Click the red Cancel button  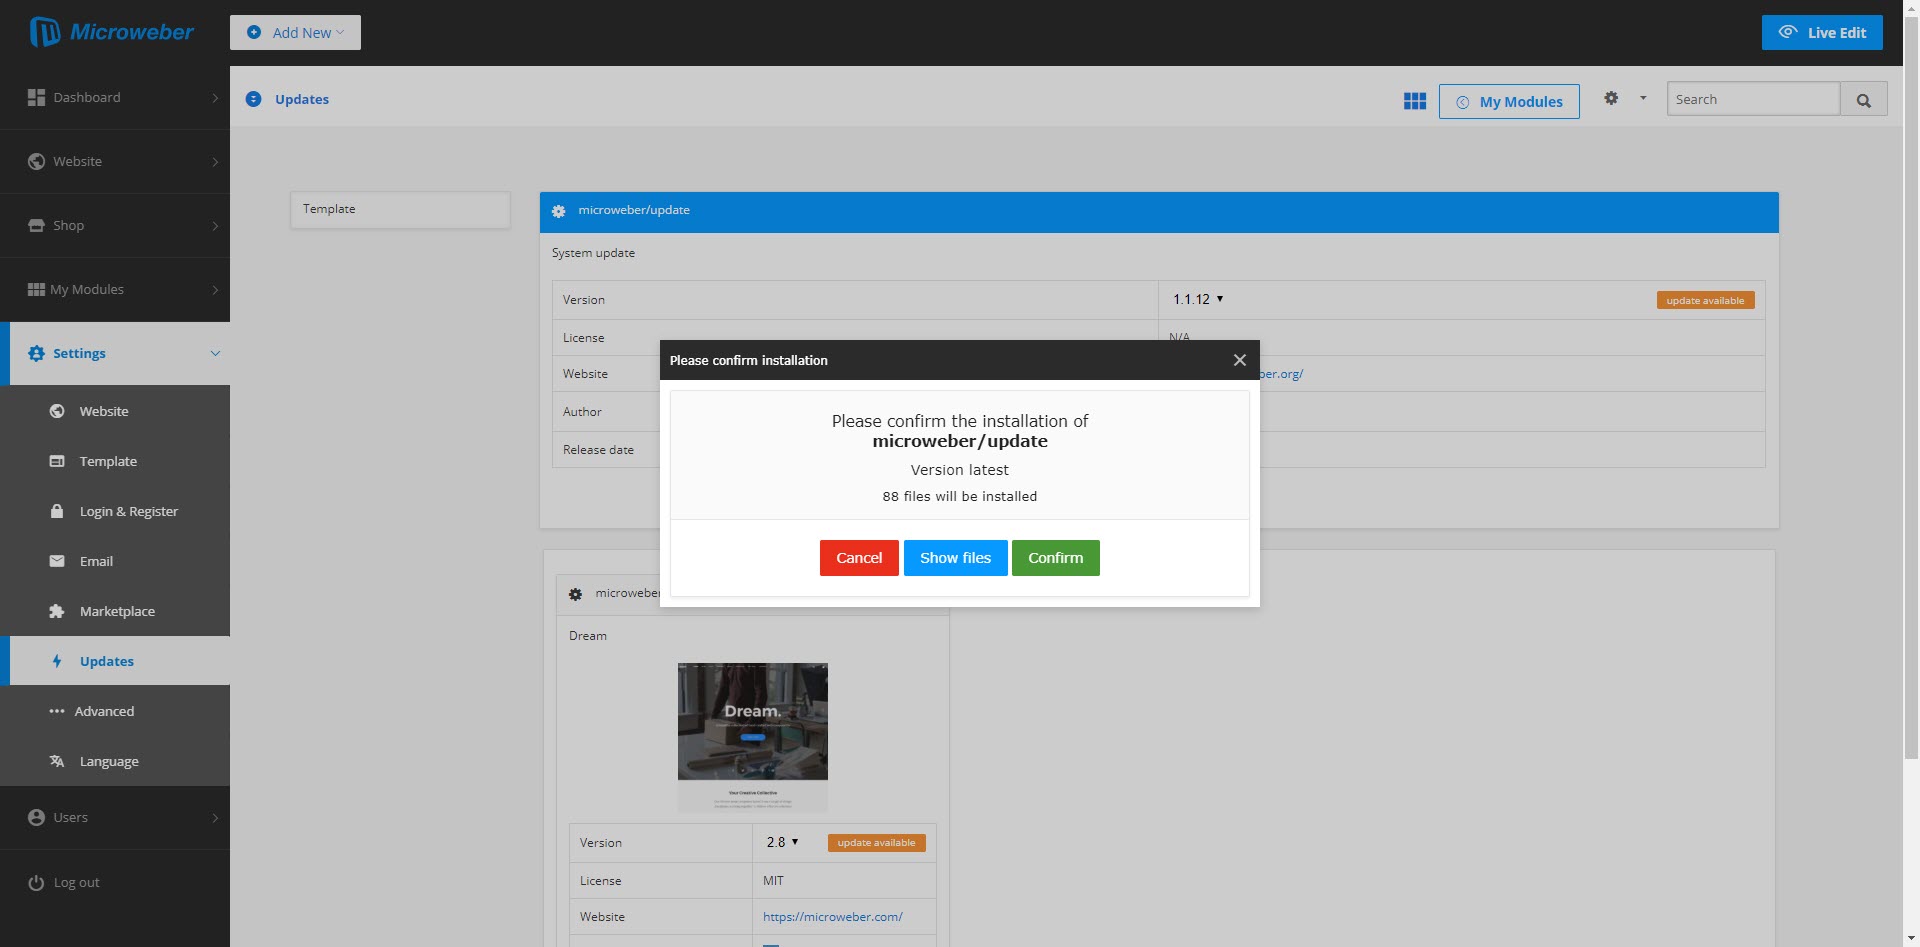click(x=859, y=558)
